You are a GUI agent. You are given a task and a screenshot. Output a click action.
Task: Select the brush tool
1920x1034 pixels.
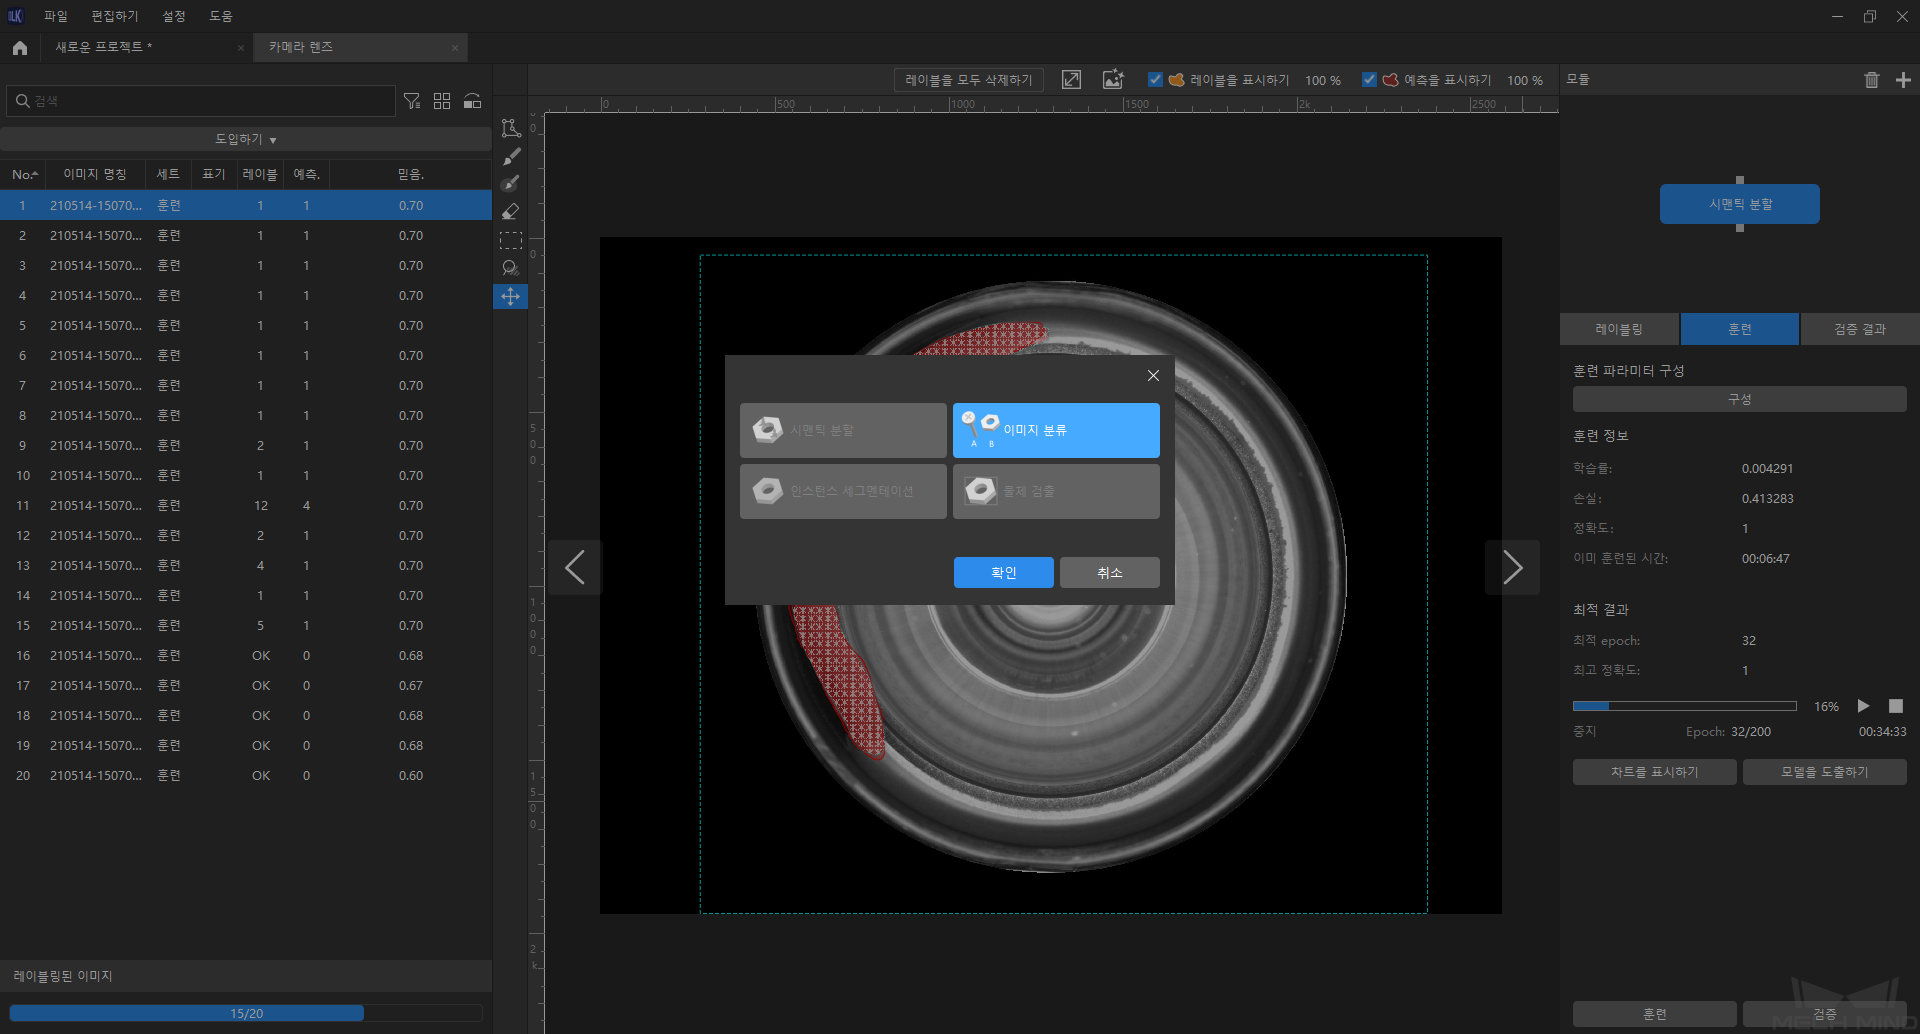click(x=511, y=156)
